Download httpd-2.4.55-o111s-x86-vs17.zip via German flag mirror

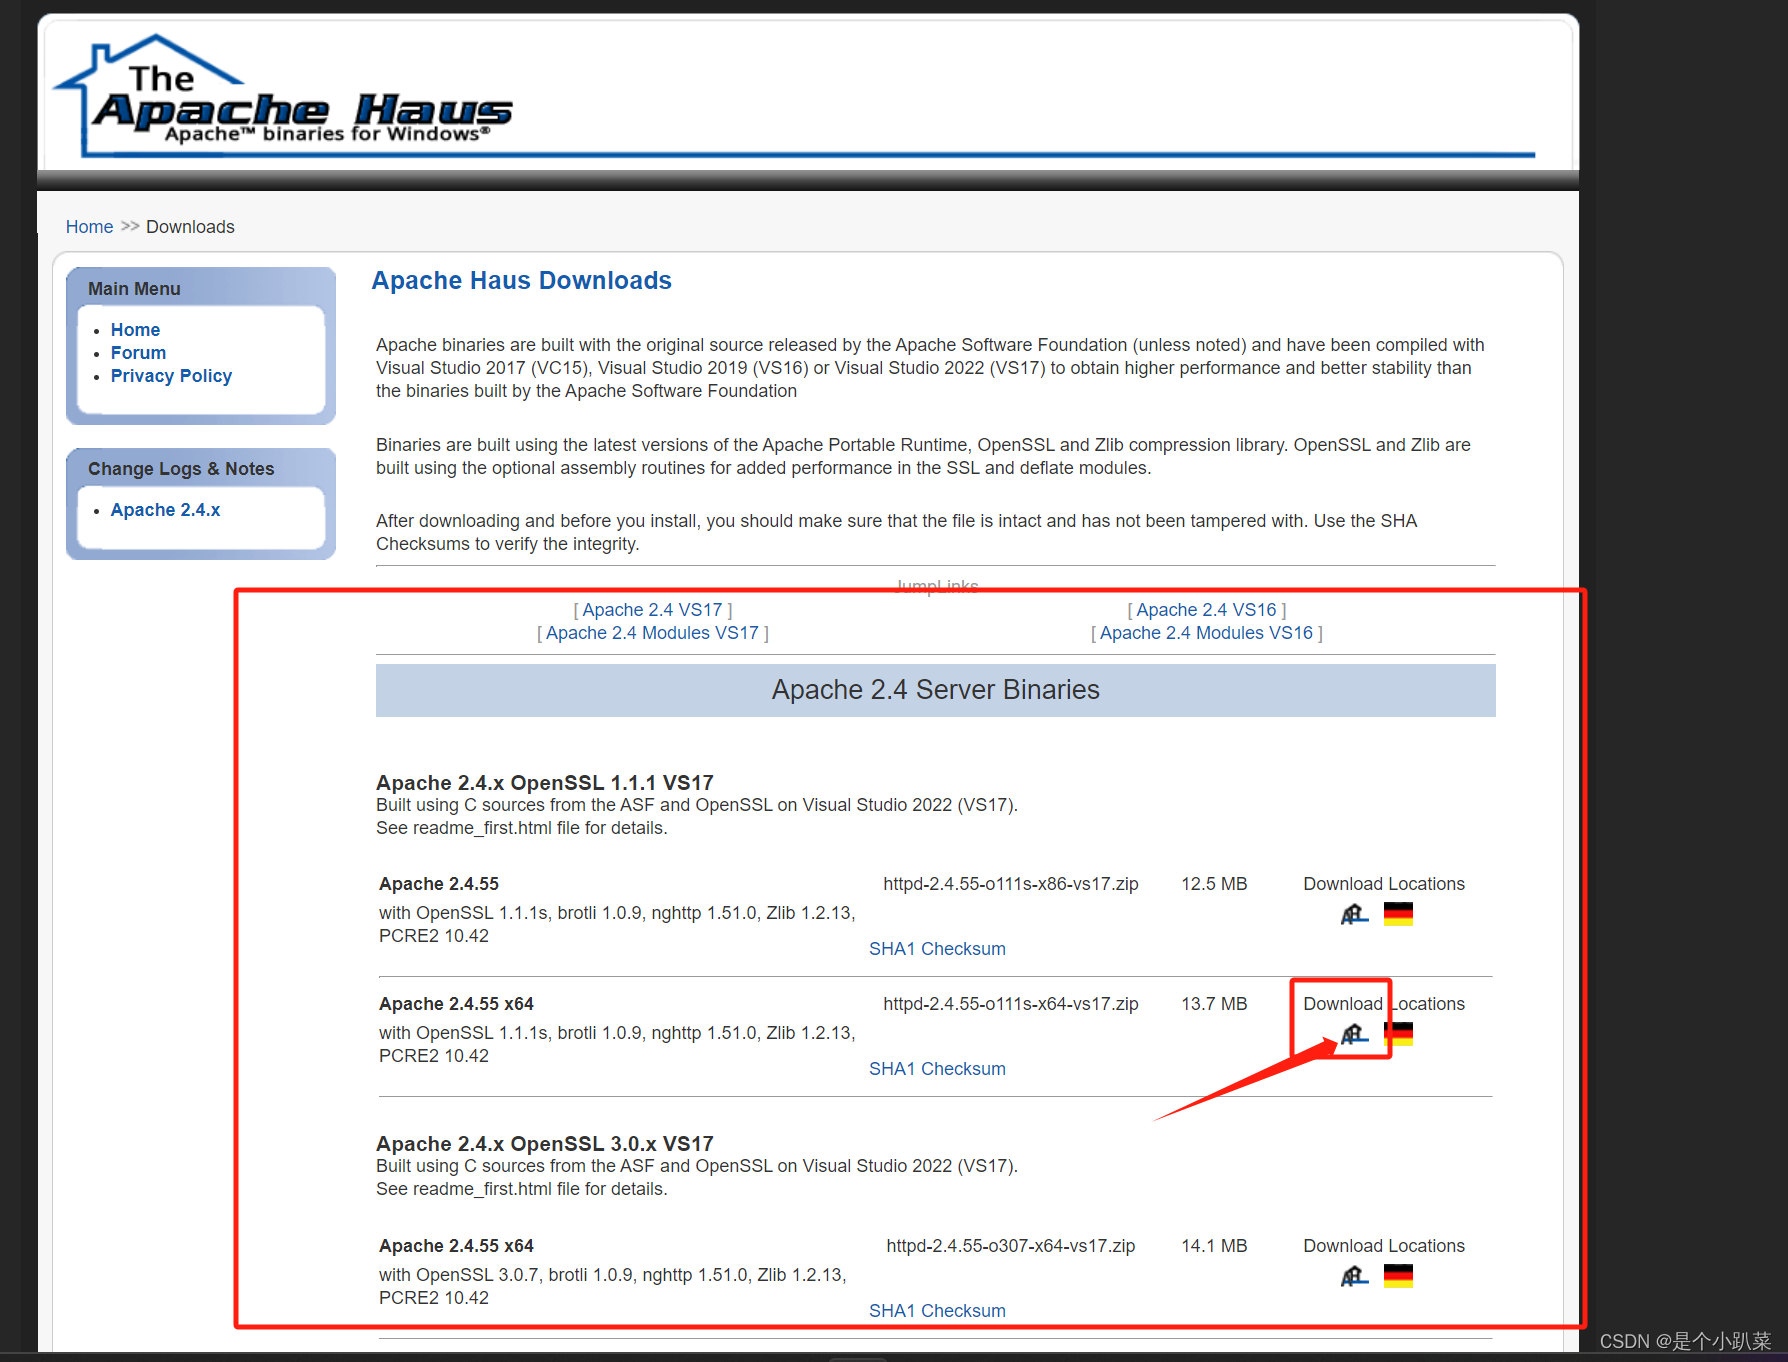[1398, 914]
